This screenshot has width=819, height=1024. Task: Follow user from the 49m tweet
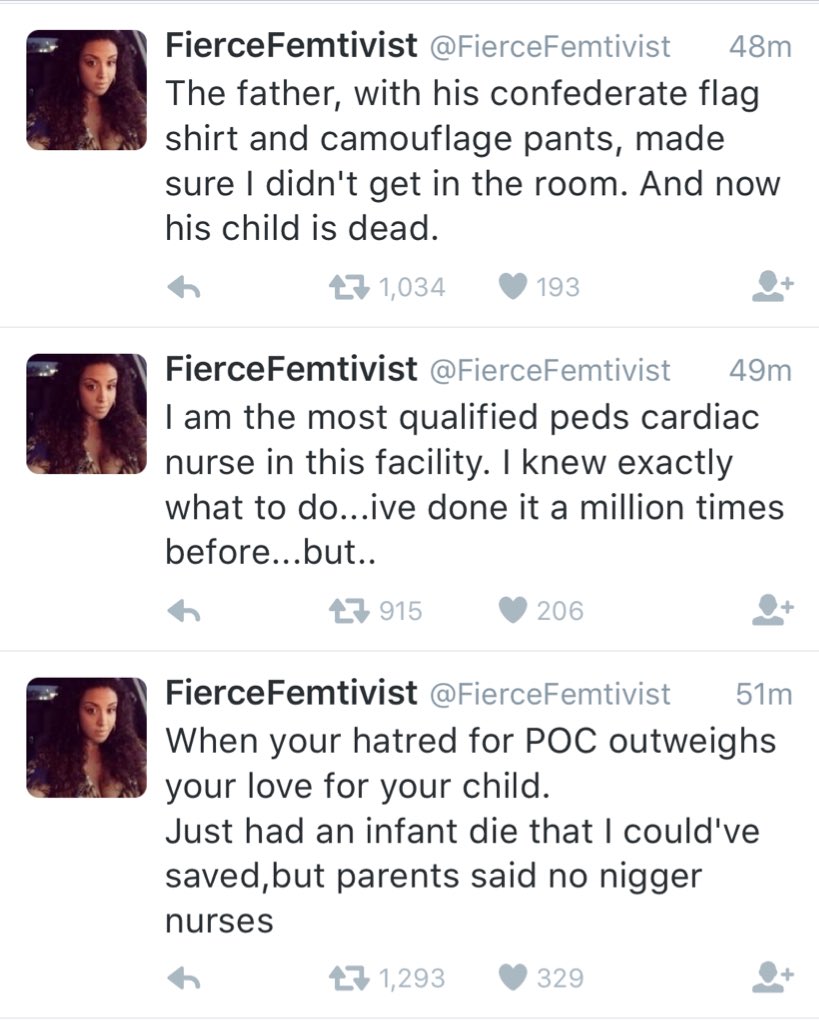coord(773,611)
